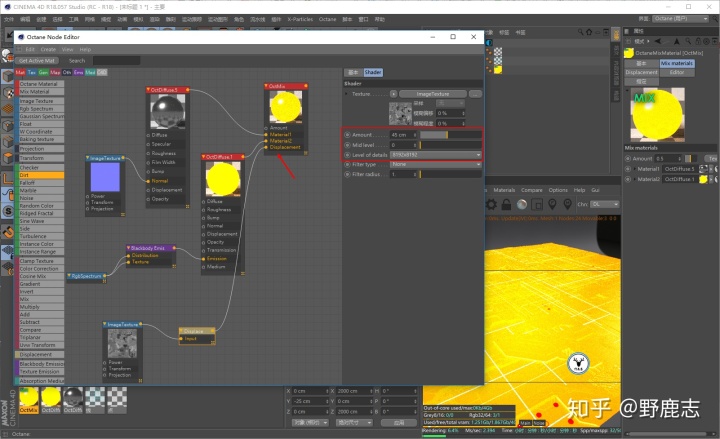The image size is (720, 439).
Task: Click the Live Viewer settings gear icon
Action: 491,204
